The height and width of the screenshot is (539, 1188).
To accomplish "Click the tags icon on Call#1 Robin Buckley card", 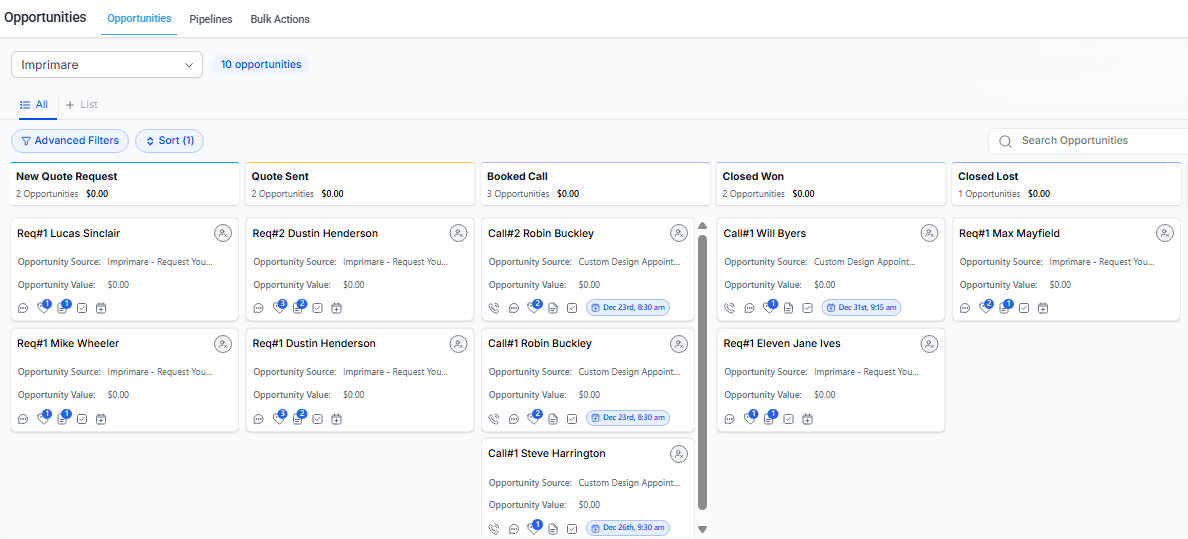I will (x=533, y=419).
